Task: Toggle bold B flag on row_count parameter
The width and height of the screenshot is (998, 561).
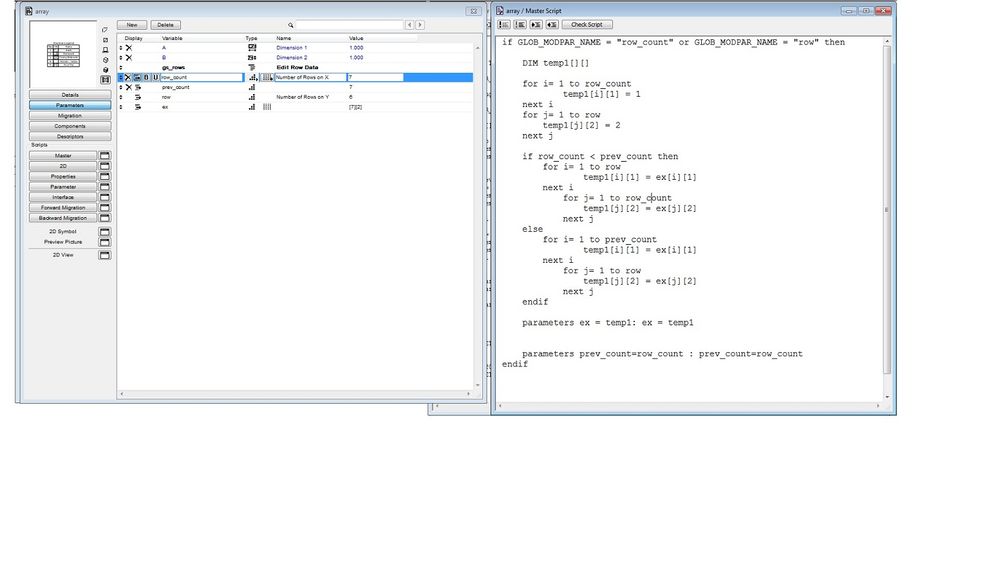Action: coord(146,77)
